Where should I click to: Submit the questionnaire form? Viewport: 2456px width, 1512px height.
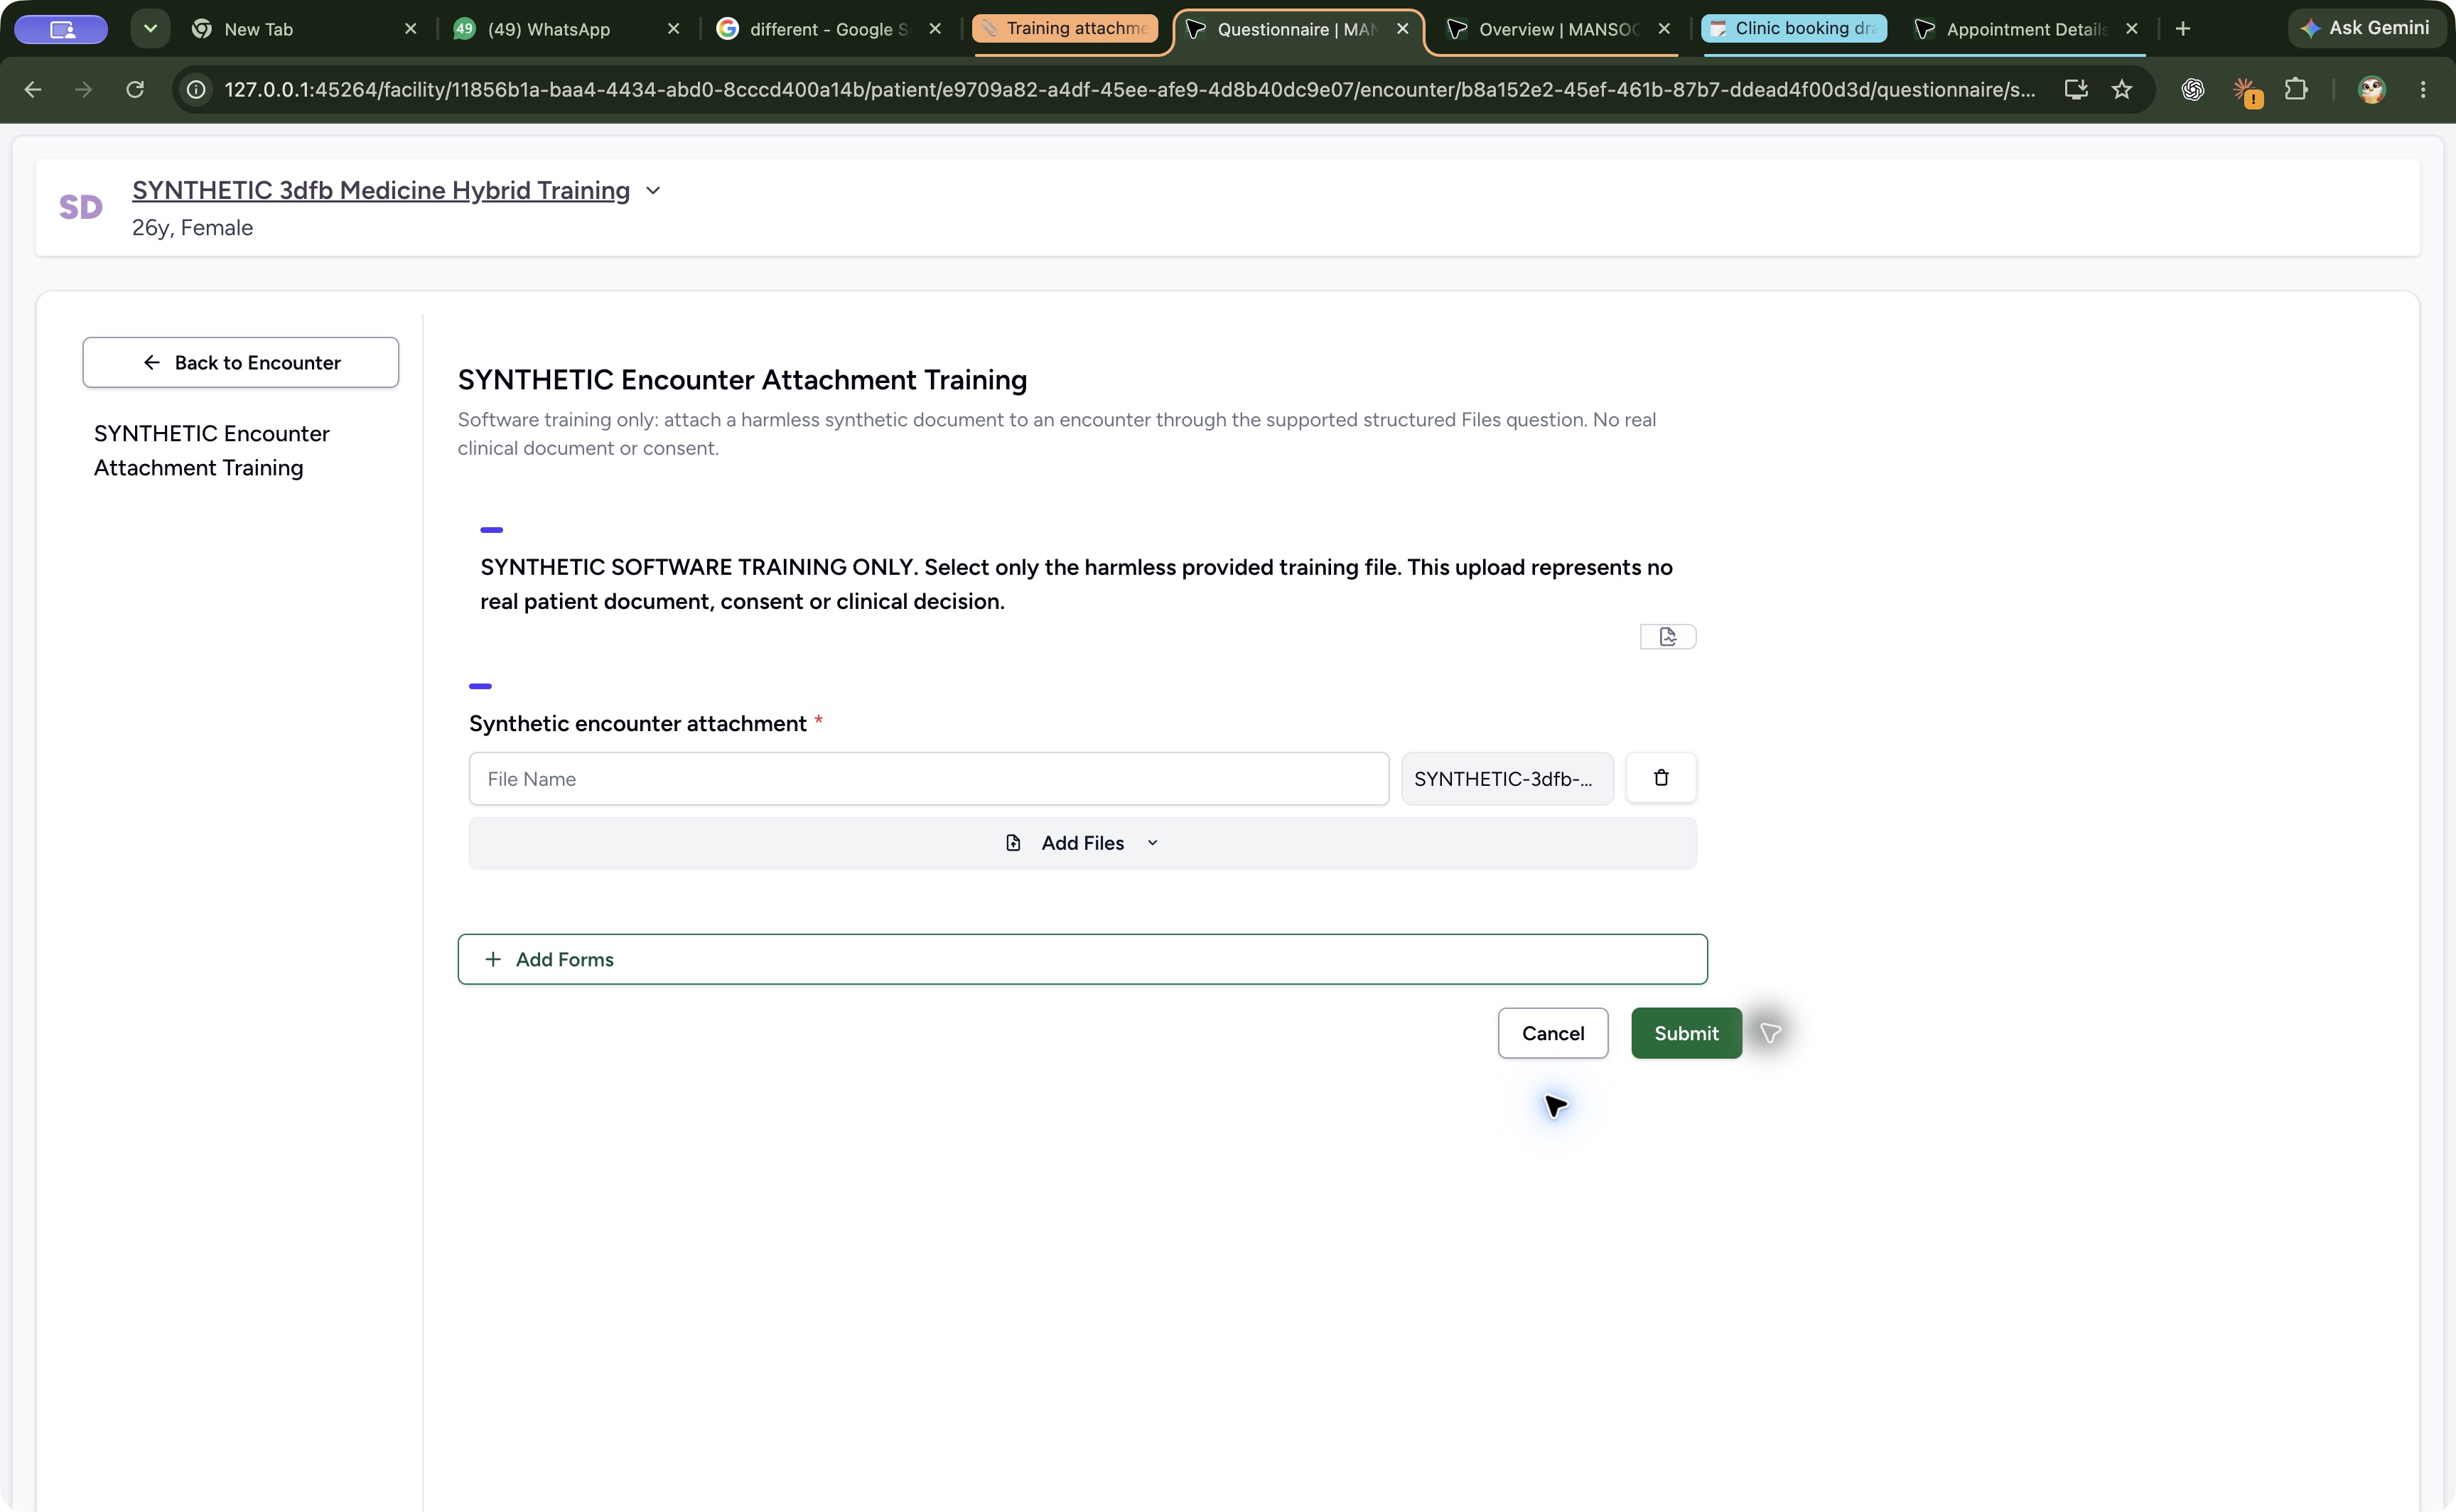click(x=1686, y=1033)
